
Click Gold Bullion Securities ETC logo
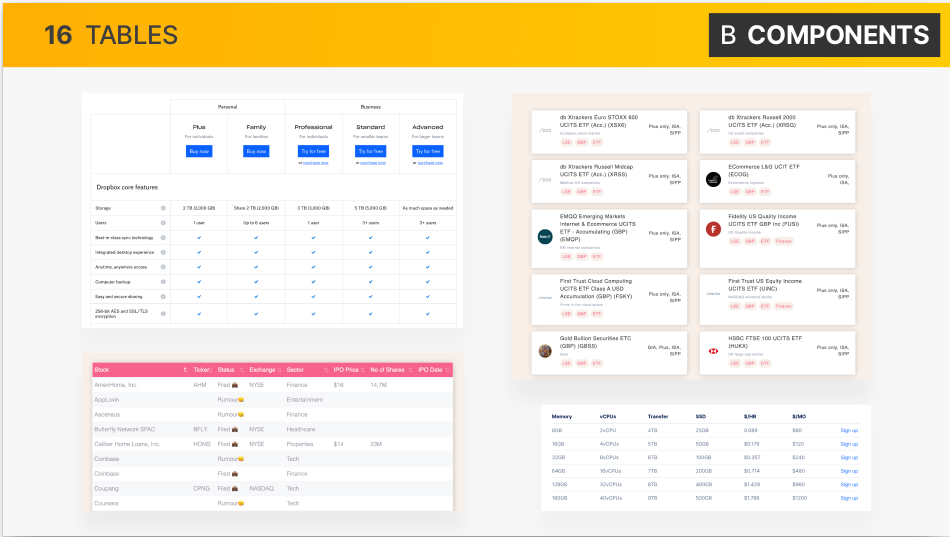click(545, 351)
